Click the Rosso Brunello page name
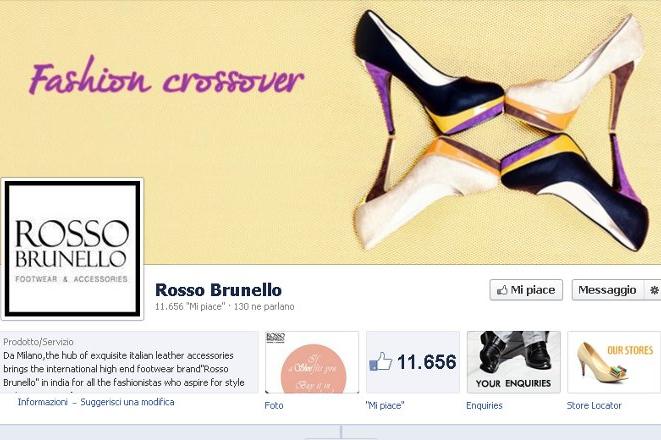 [218, 290]
